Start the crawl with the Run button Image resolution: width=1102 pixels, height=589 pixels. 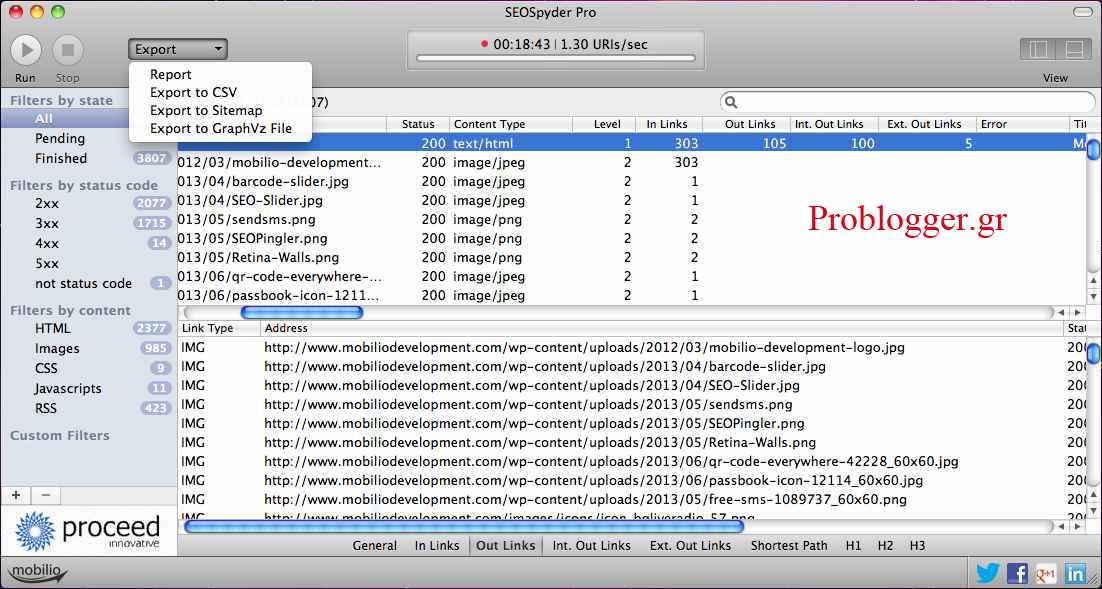point(26,50)
